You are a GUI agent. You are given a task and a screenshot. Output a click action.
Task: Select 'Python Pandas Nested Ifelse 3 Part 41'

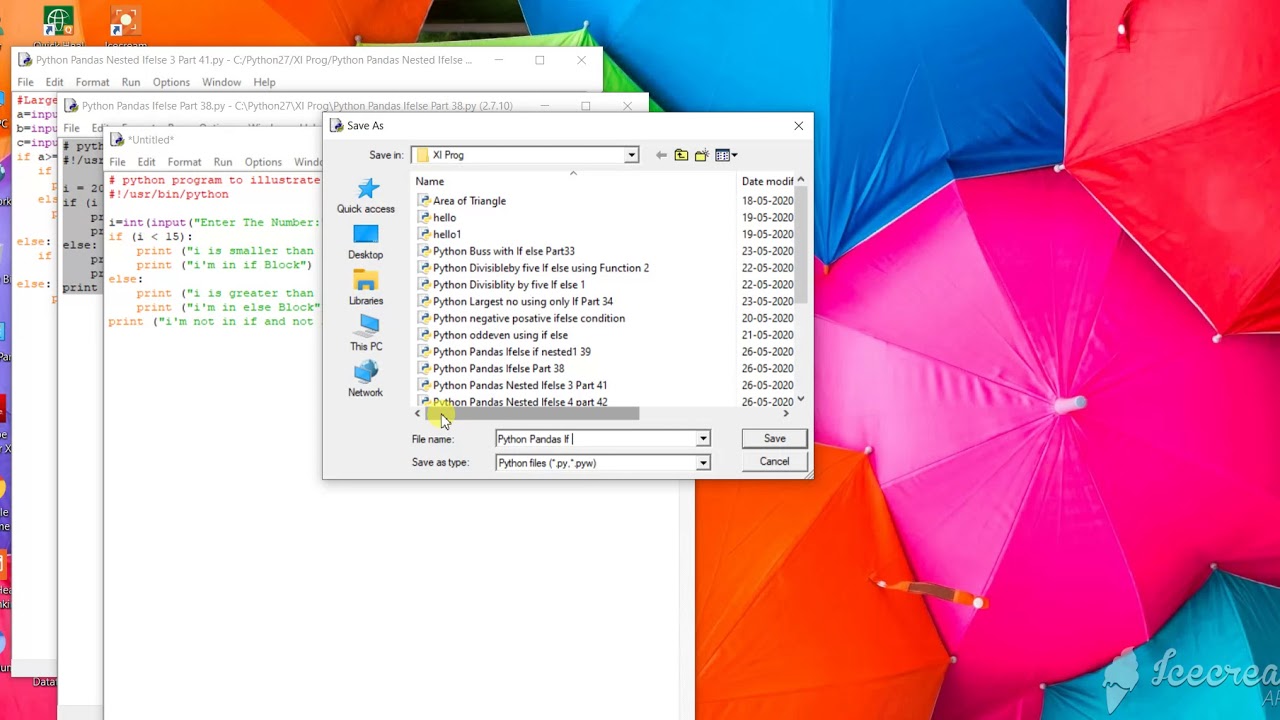pos(520,385)
